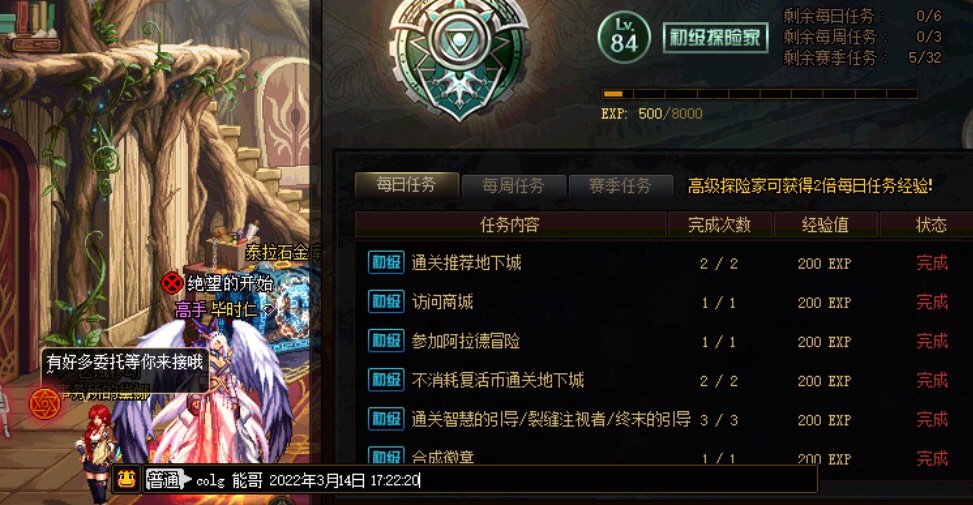
Task: Click the 通关智慧的引导 quest row
Action: (x=663, y=419)
